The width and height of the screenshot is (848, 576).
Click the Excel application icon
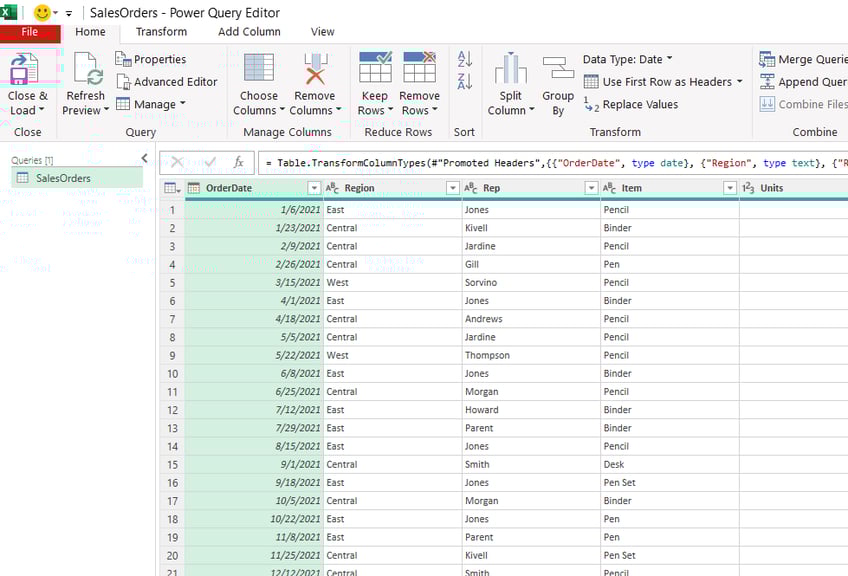click(x=9, y=12)
